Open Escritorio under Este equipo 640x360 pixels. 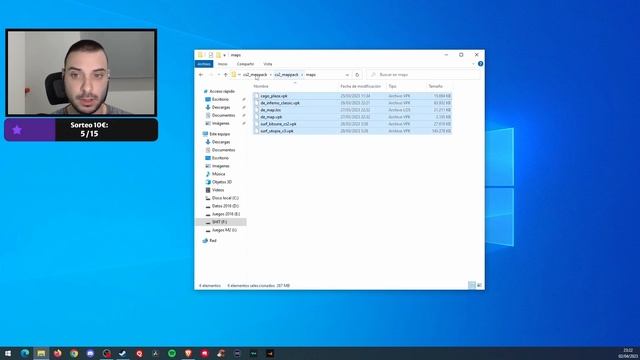tap(220, 158)
